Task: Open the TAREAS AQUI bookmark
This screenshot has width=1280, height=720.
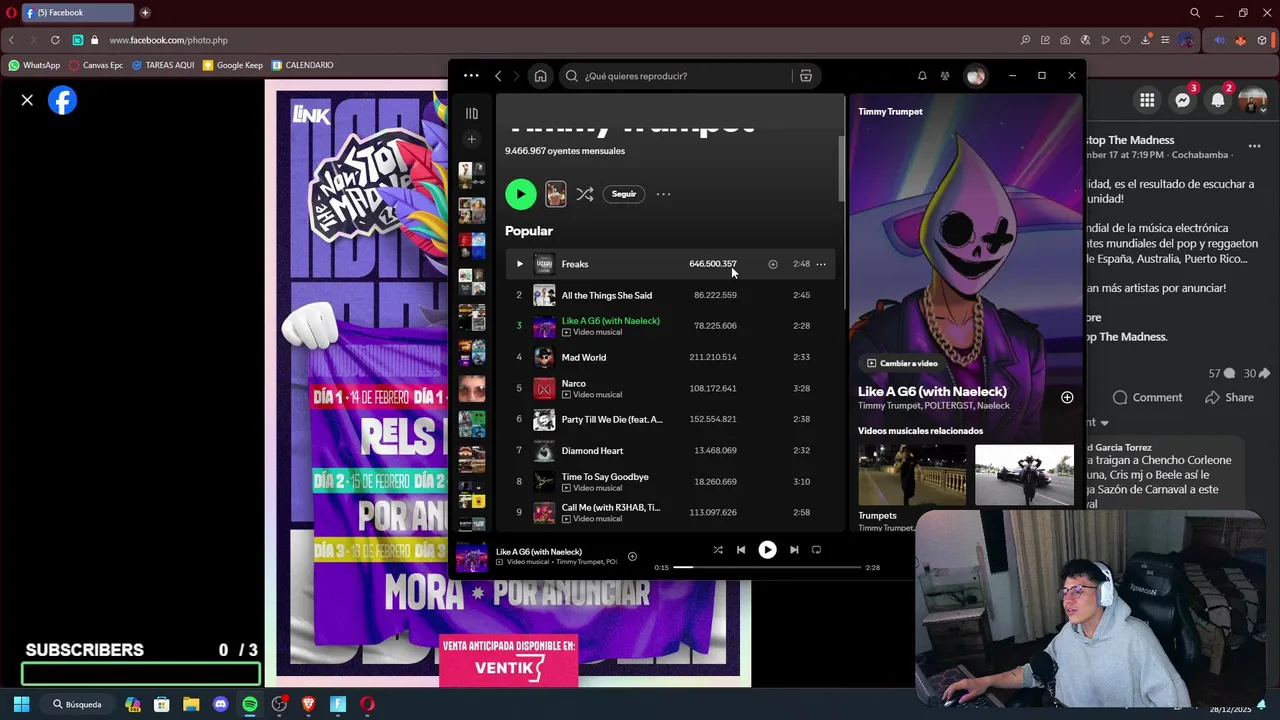Action: 163,65
